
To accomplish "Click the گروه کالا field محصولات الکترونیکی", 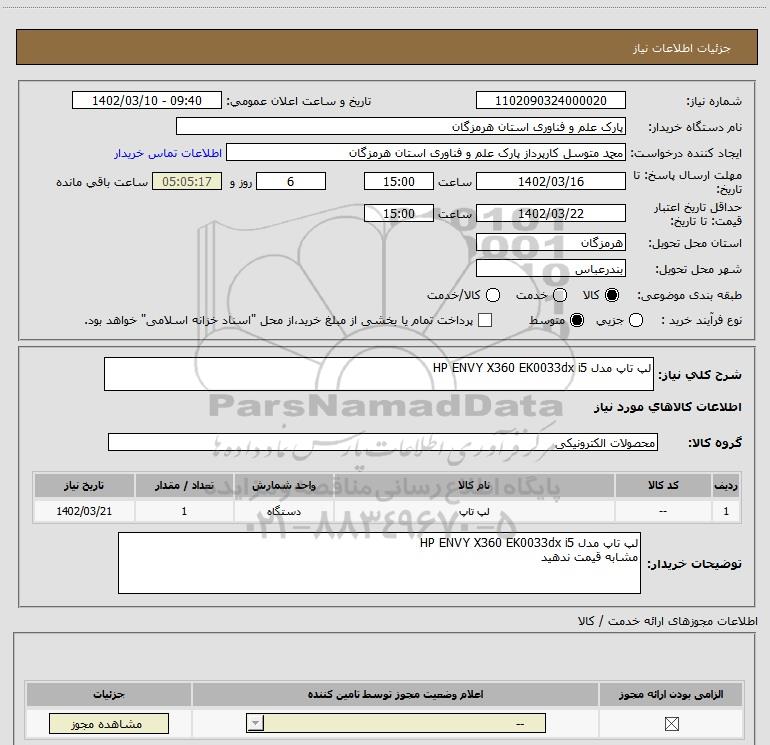I will click(383, 442).
